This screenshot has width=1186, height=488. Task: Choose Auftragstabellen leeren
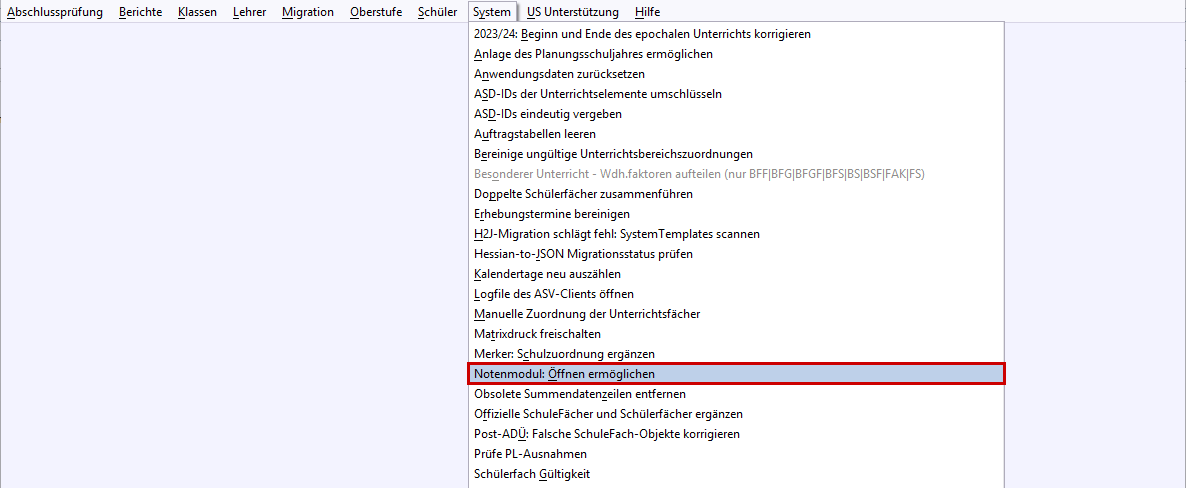point(737,134)
